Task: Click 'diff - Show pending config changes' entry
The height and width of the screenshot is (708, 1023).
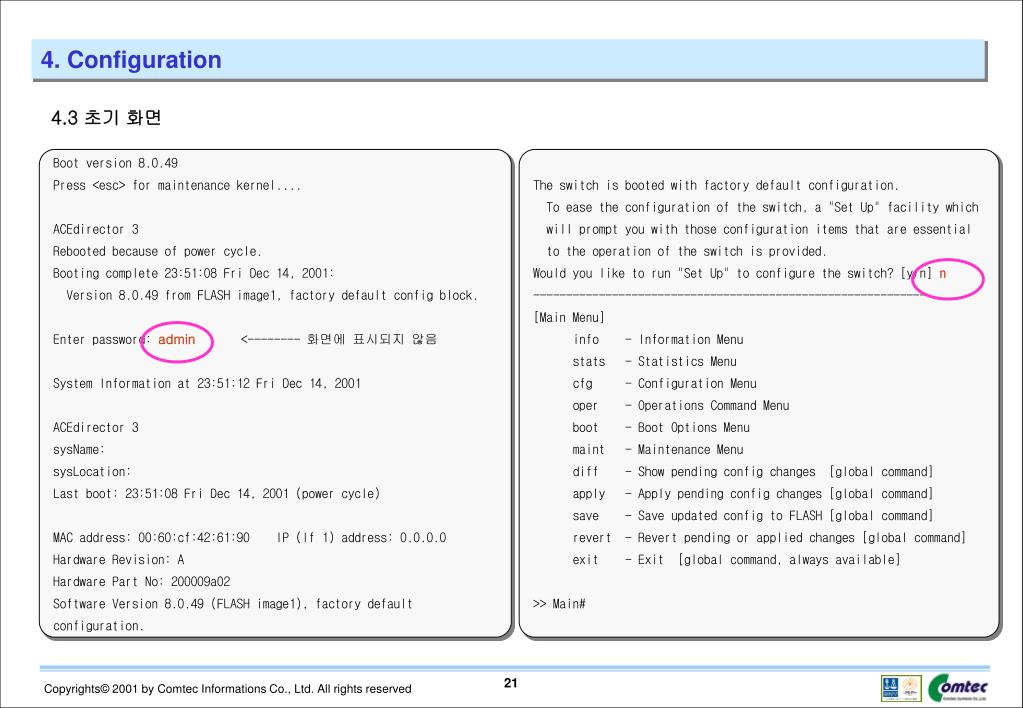Action: pos(753,472)
